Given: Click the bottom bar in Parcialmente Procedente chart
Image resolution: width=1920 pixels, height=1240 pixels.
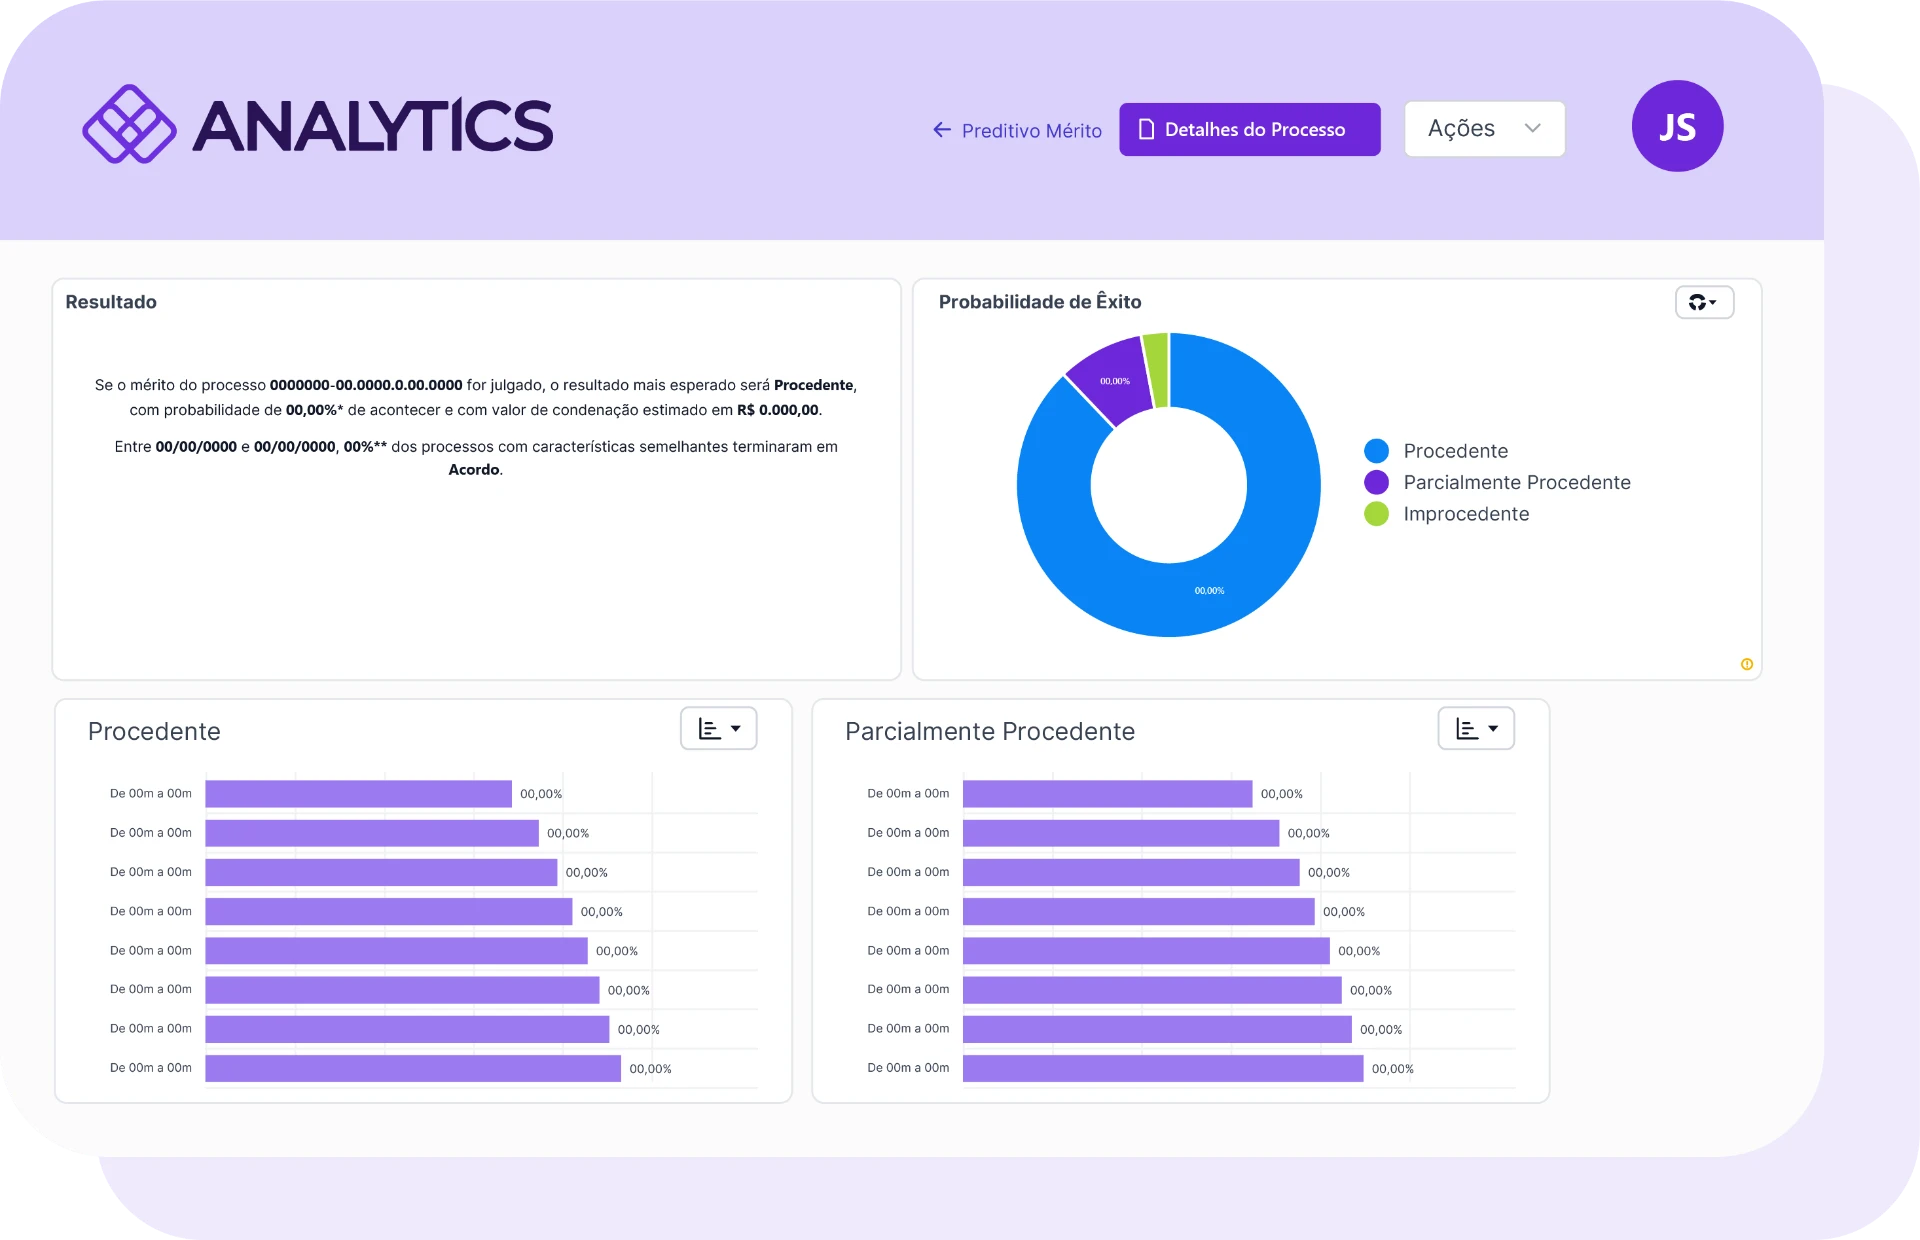Looking at the screenshot, I should click(1163, 1069).
